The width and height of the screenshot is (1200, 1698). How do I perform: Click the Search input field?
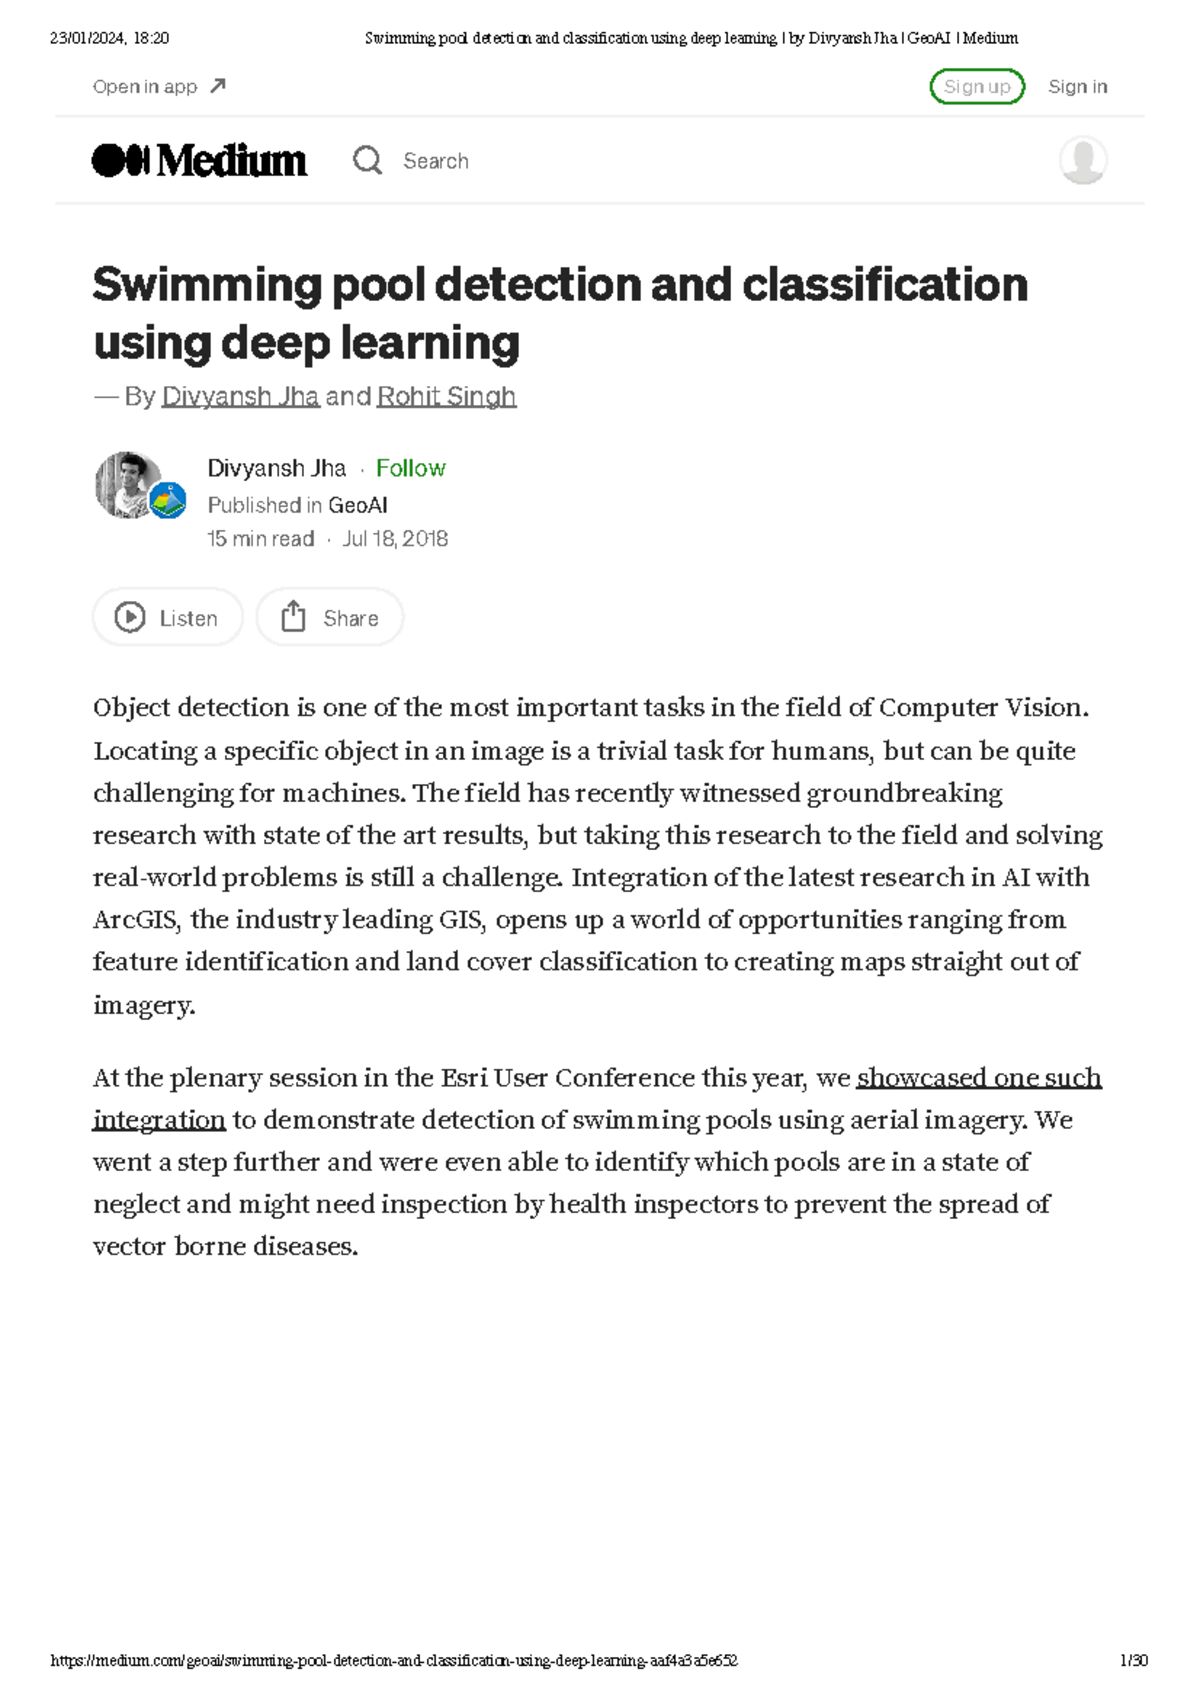436,160
